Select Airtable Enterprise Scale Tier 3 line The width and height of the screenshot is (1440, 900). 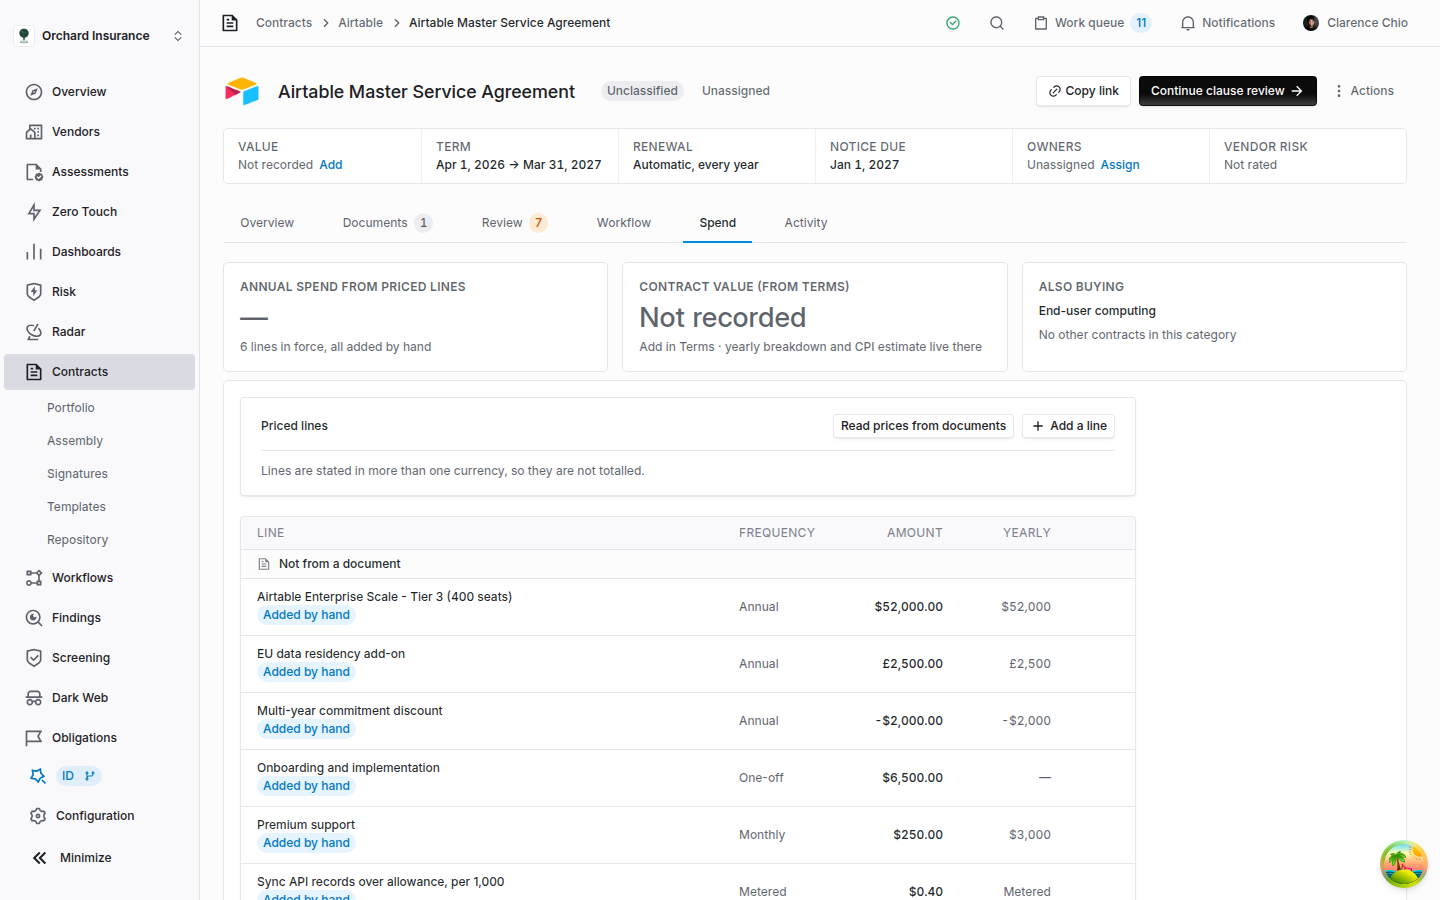(688, 607)
